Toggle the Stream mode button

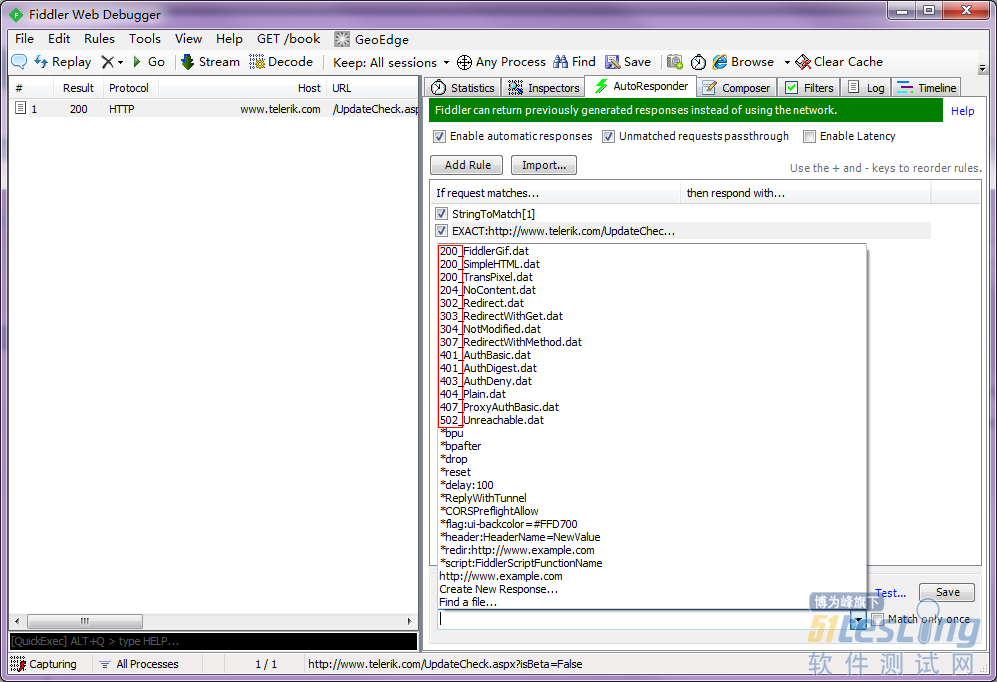tap(210, 62)
